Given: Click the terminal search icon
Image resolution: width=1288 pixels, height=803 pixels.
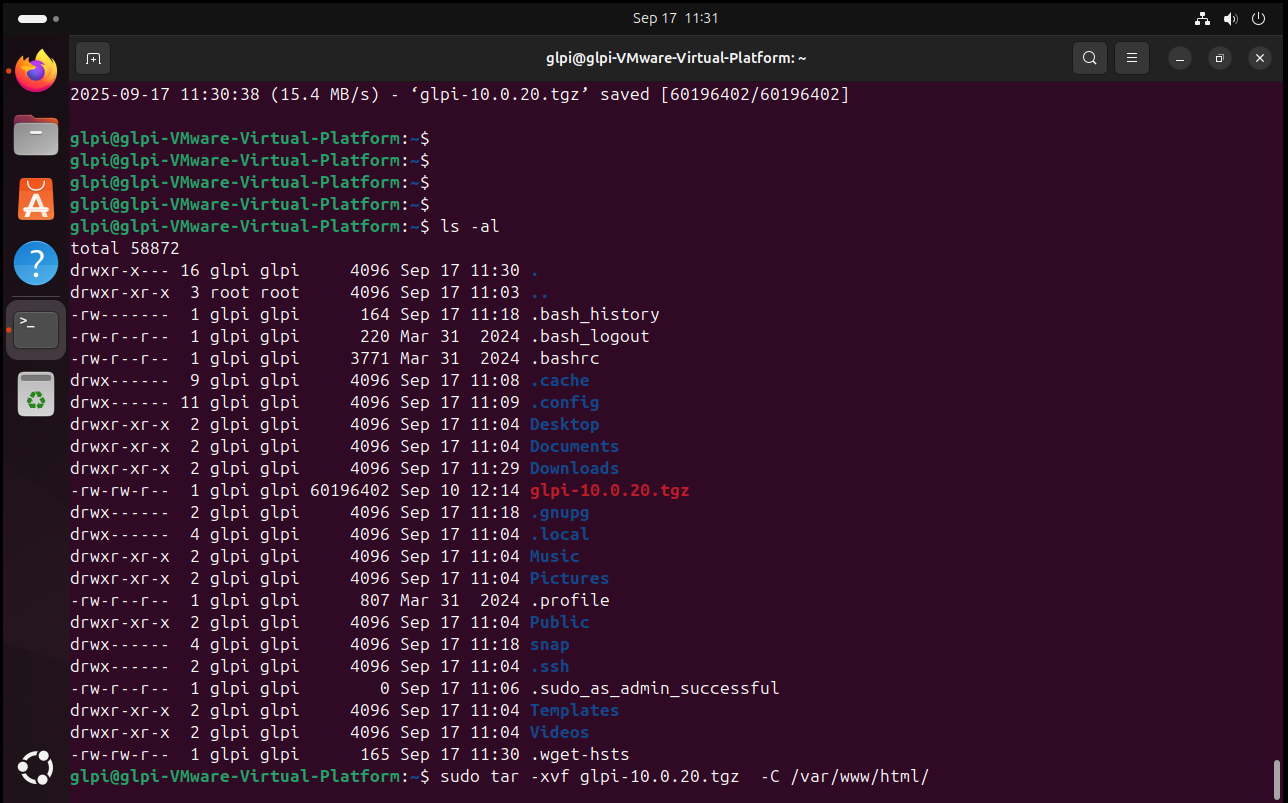Looking at the screenshot, I should point(1090,58).
